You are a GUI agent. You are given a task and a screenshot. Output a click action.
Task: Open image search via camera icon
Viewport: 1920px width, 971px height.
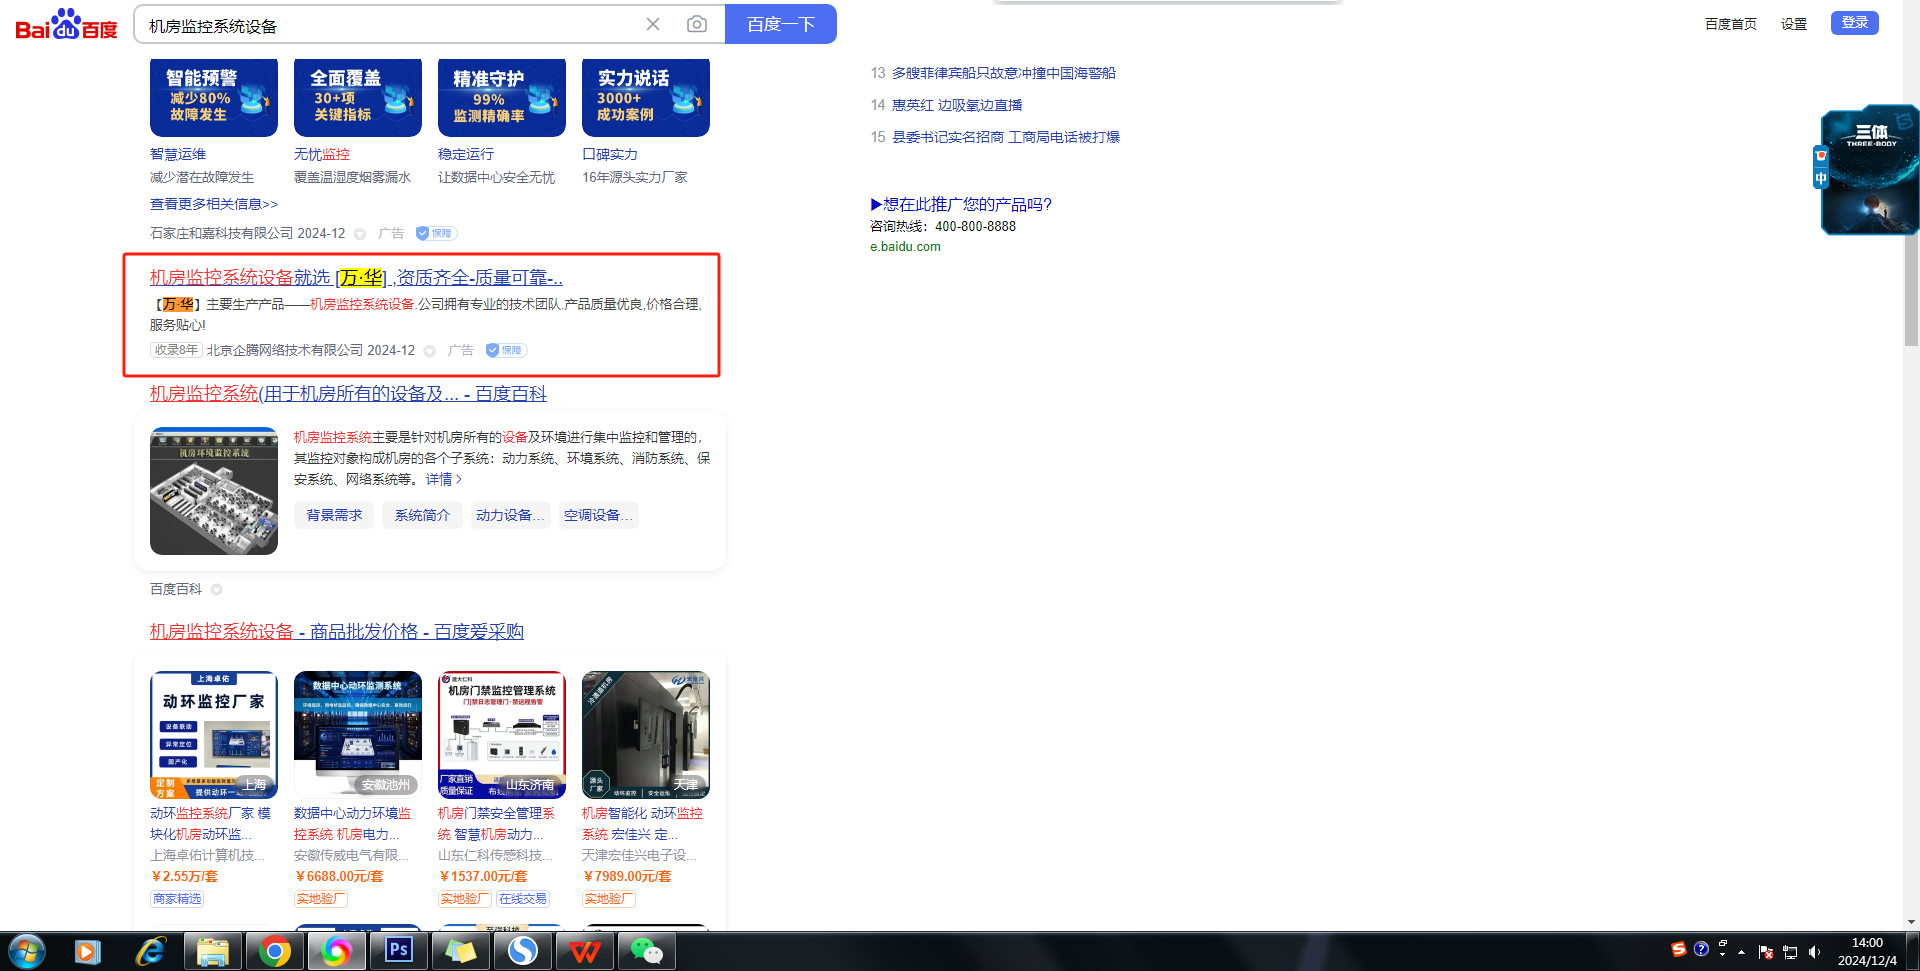697,24
